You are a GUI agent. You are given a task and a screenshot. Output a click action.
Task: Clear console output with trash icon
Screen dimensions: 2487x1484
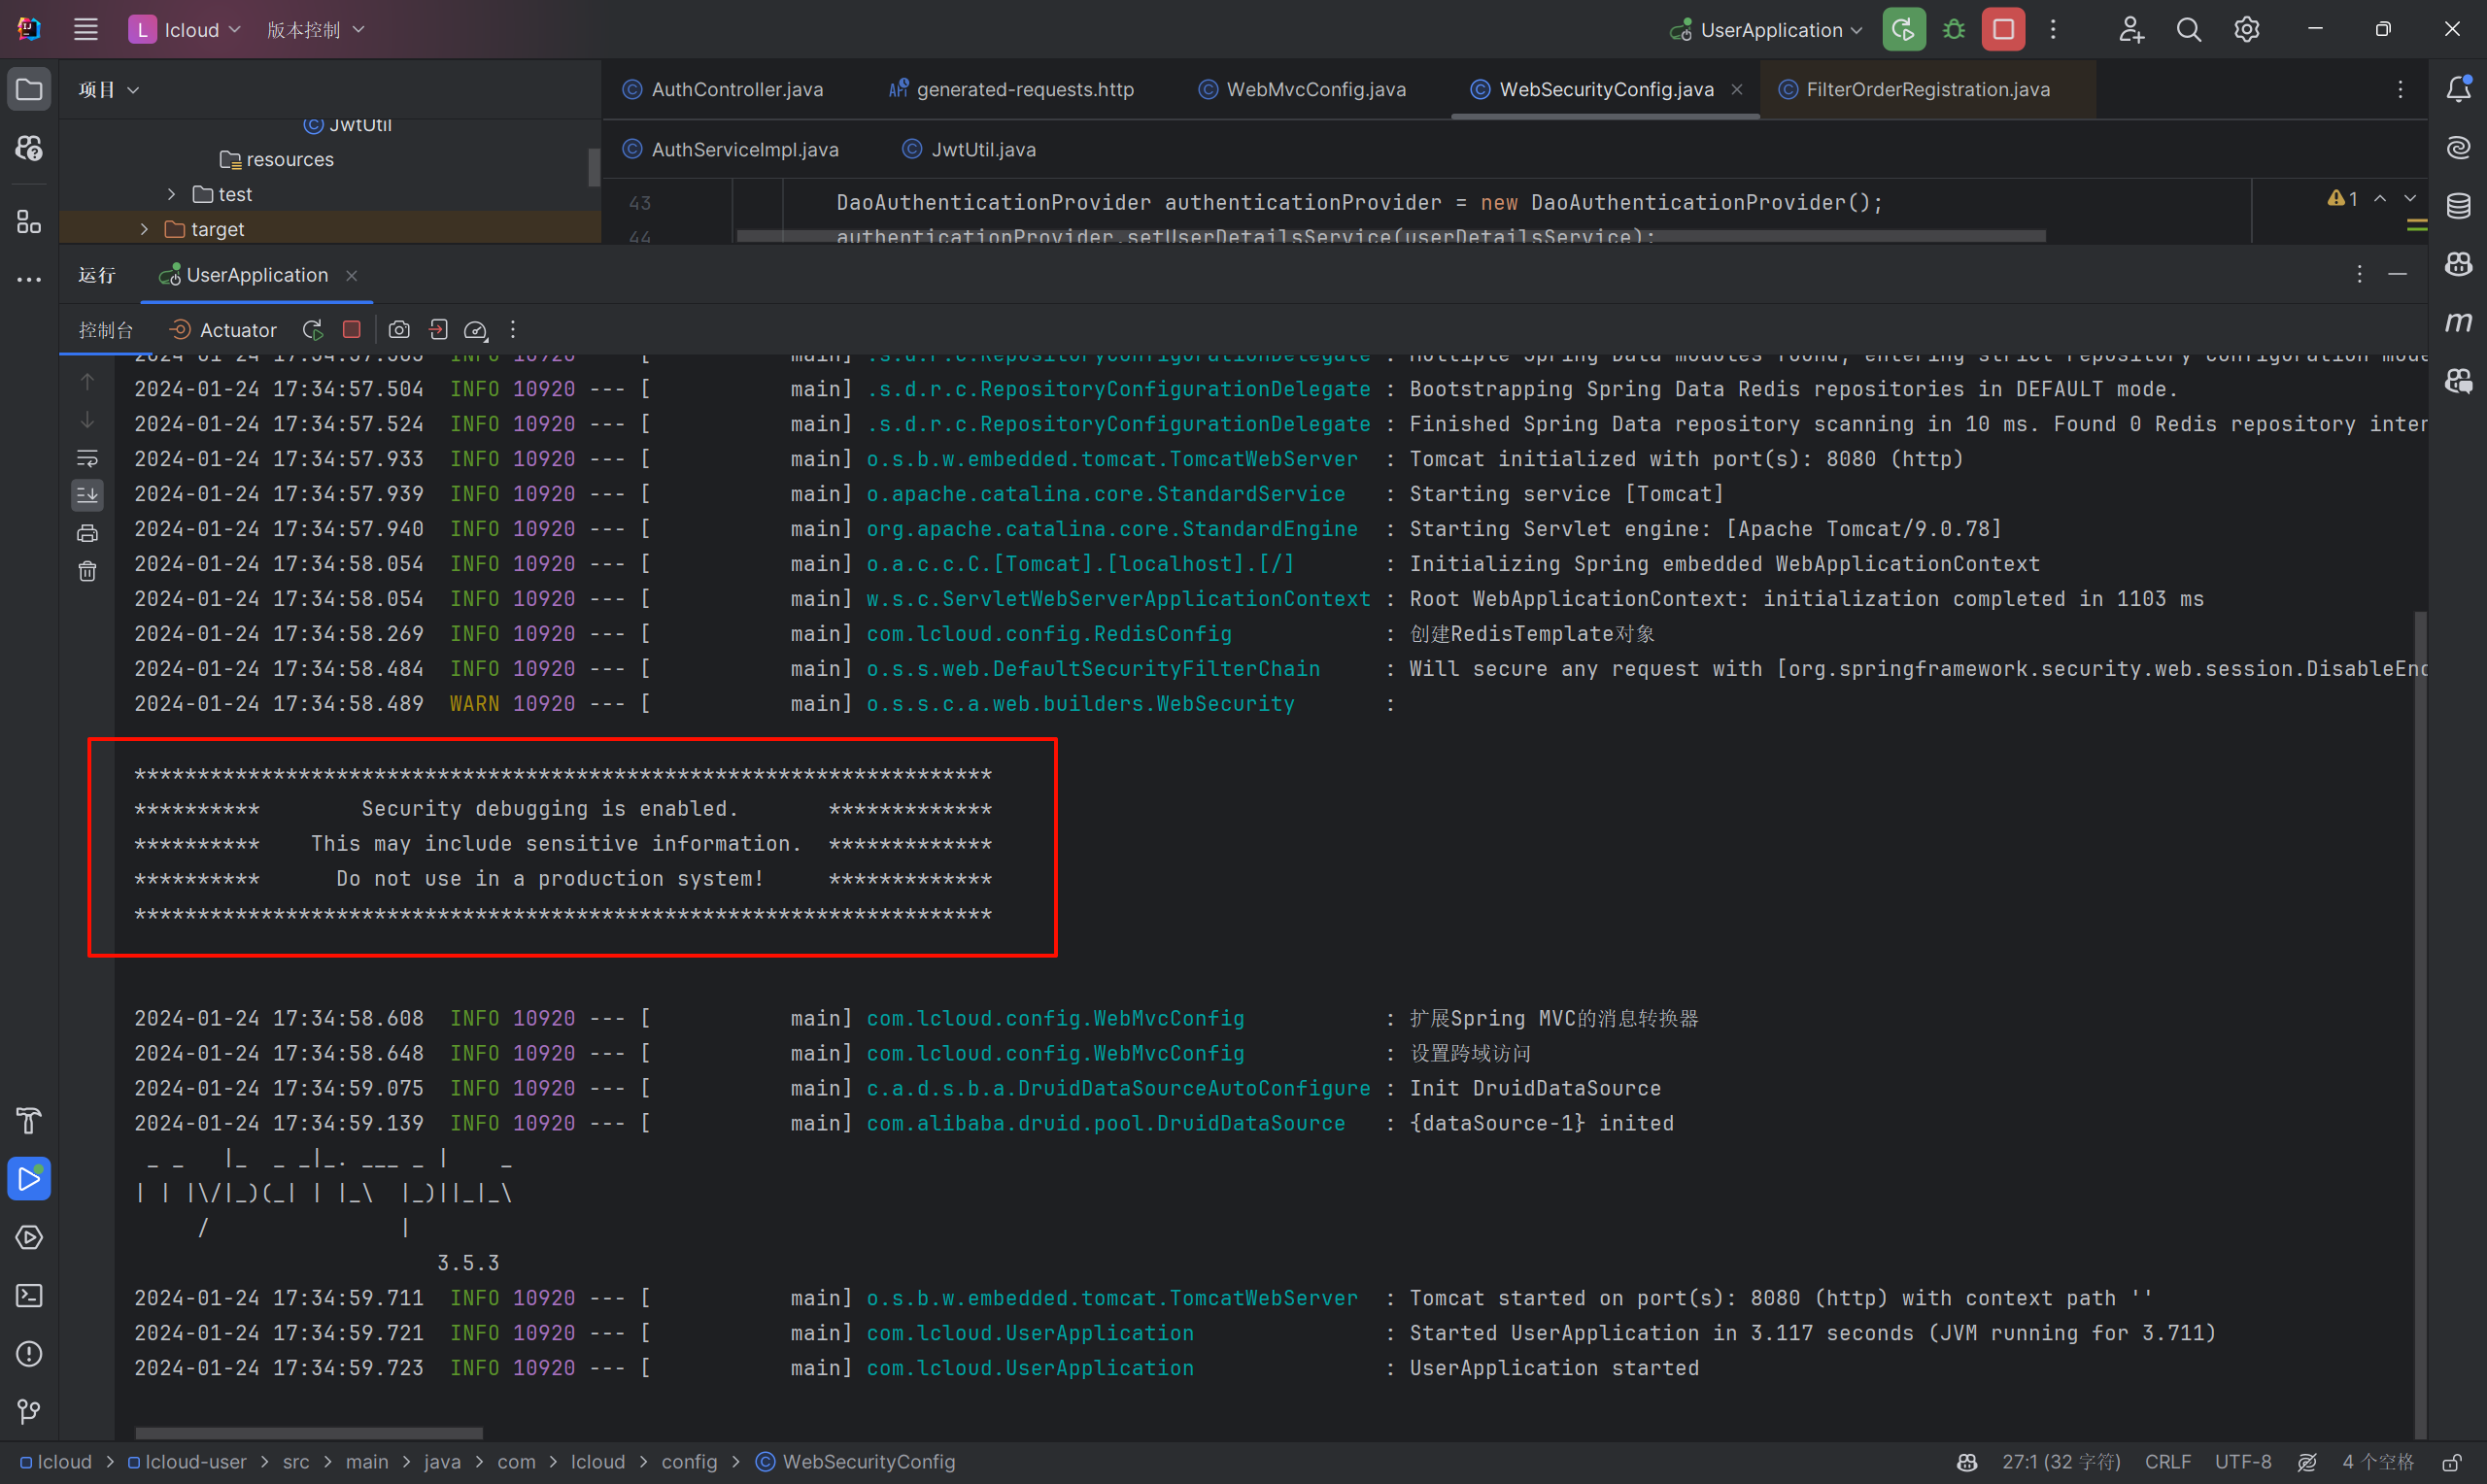pyautogui.click(x=88, y=571)
